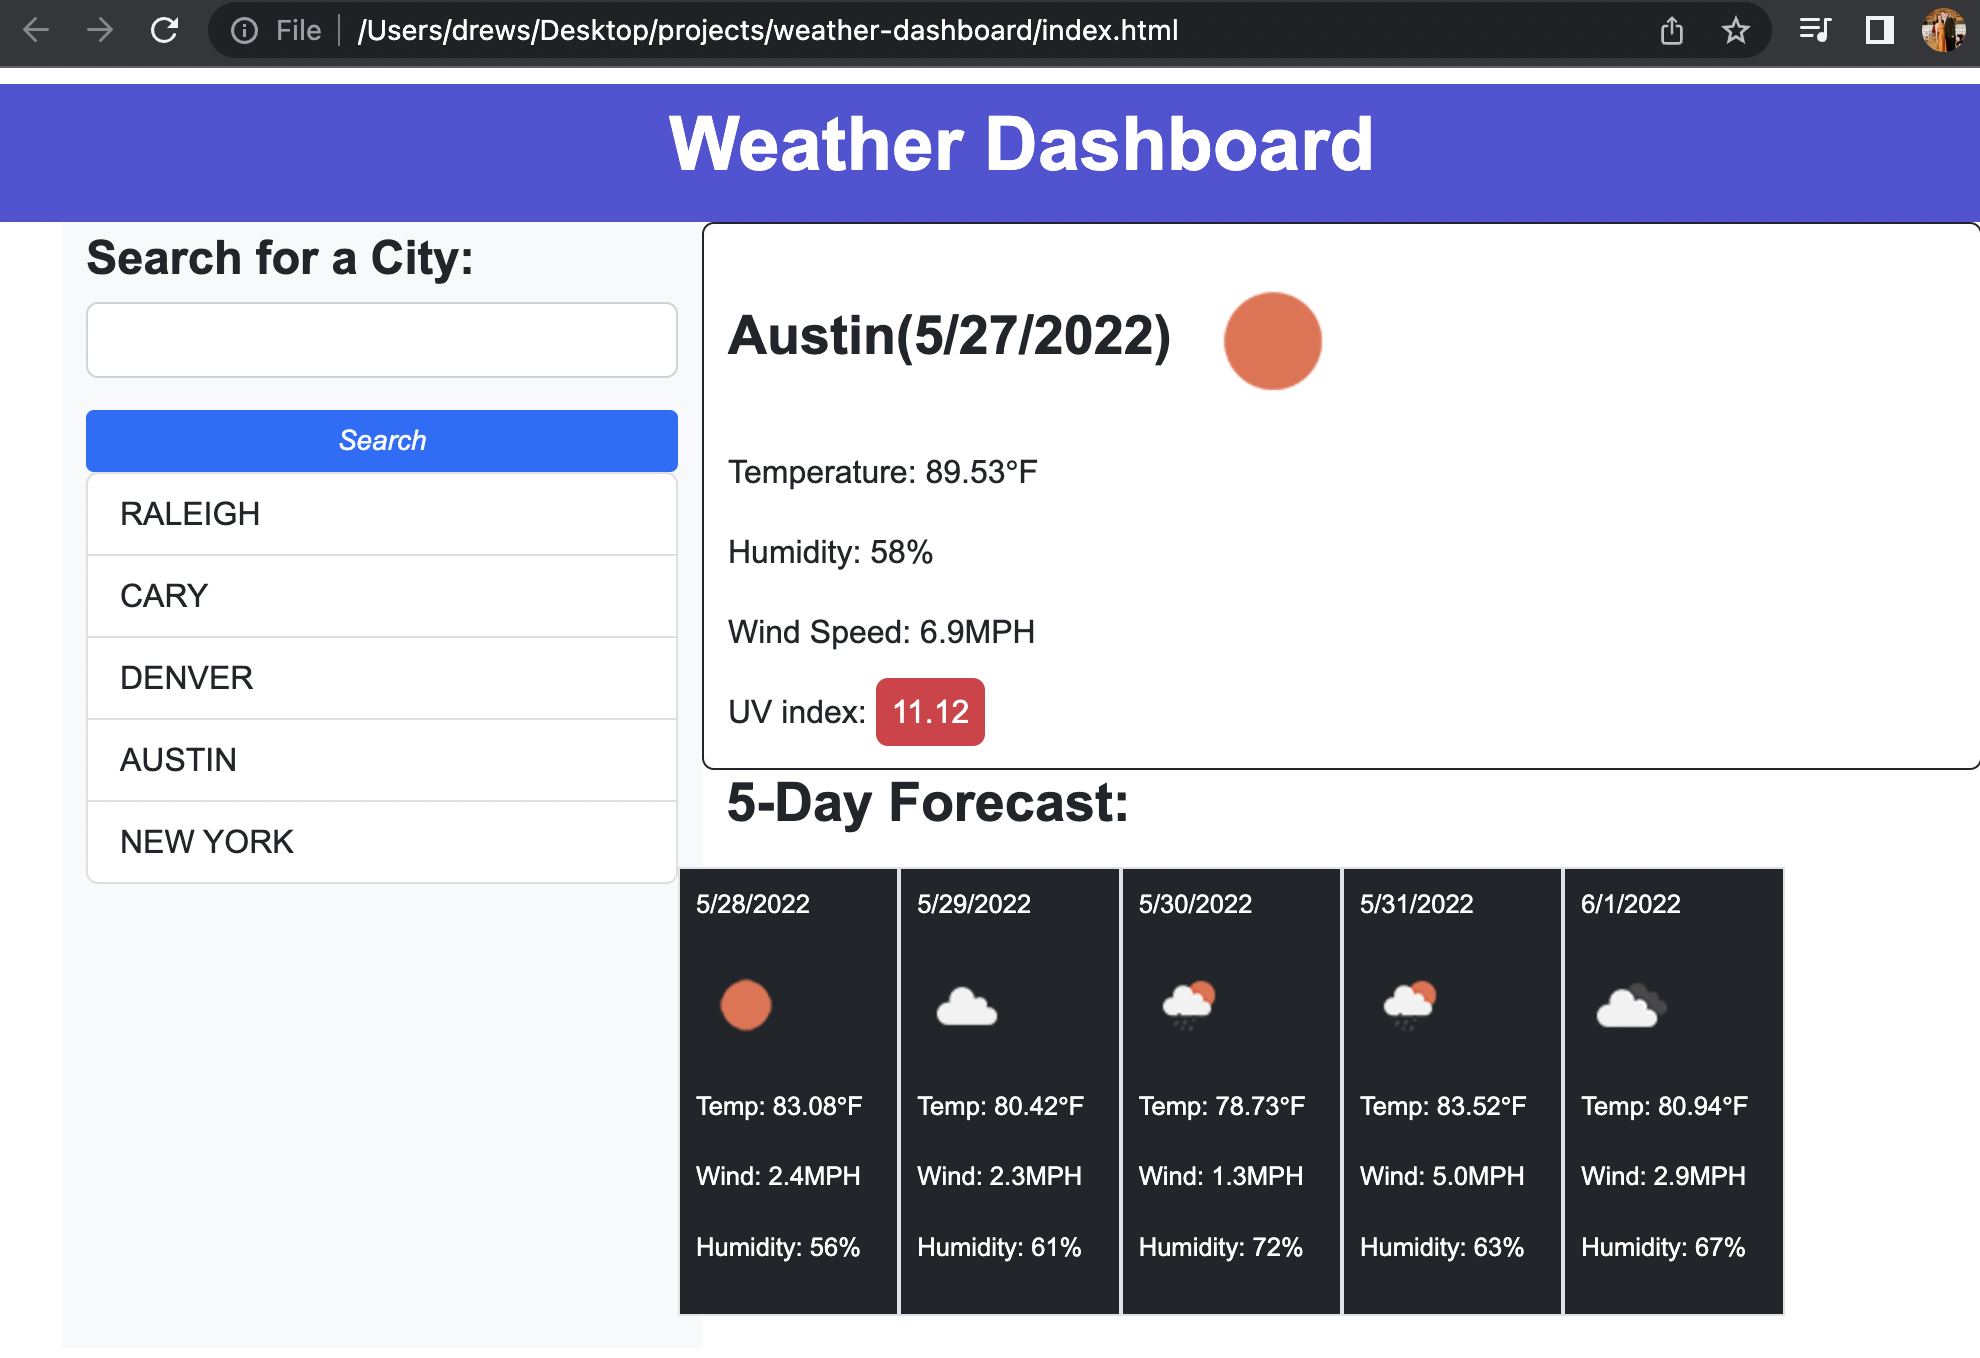
Task: Click Humidity: 63% forecast value
Action: click(1442, 1247)
